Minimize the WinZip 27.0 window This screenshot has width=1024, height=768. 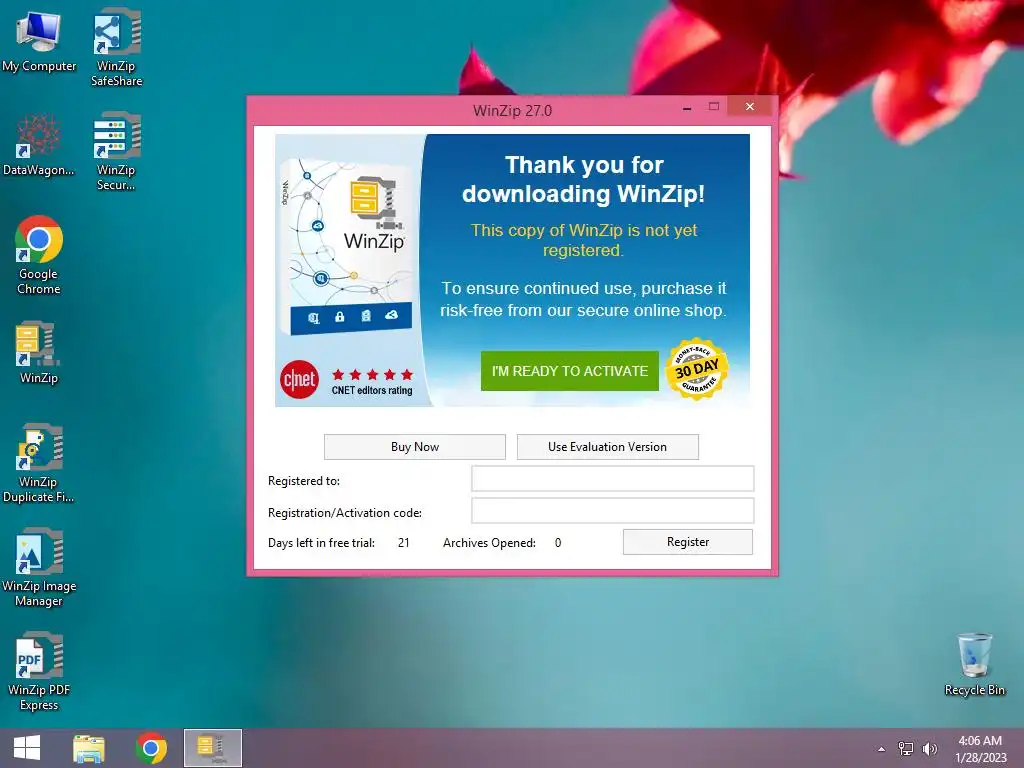[687, 107]
